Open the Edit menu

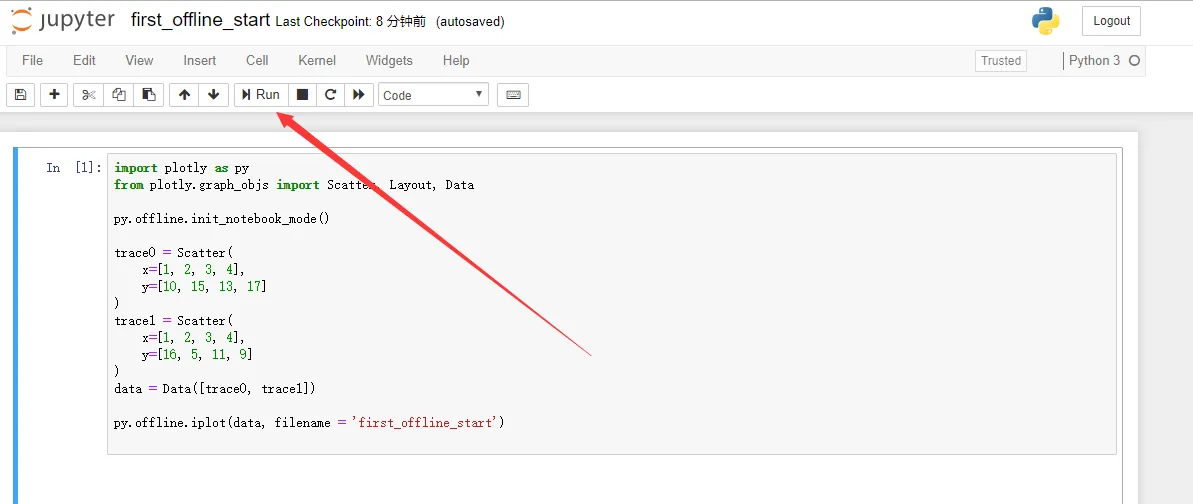point(84,61)
